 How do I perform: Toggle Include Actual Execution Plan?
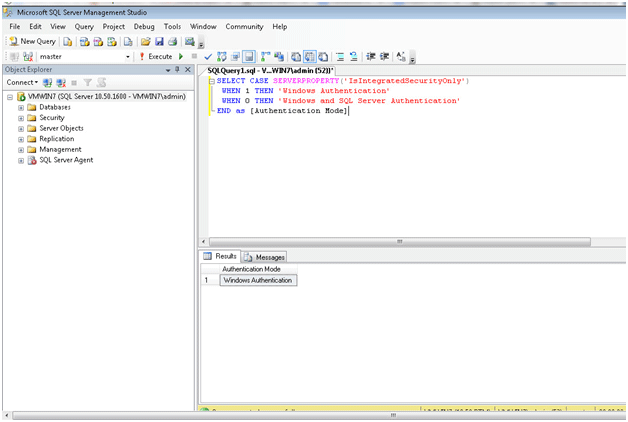(266, 56)
